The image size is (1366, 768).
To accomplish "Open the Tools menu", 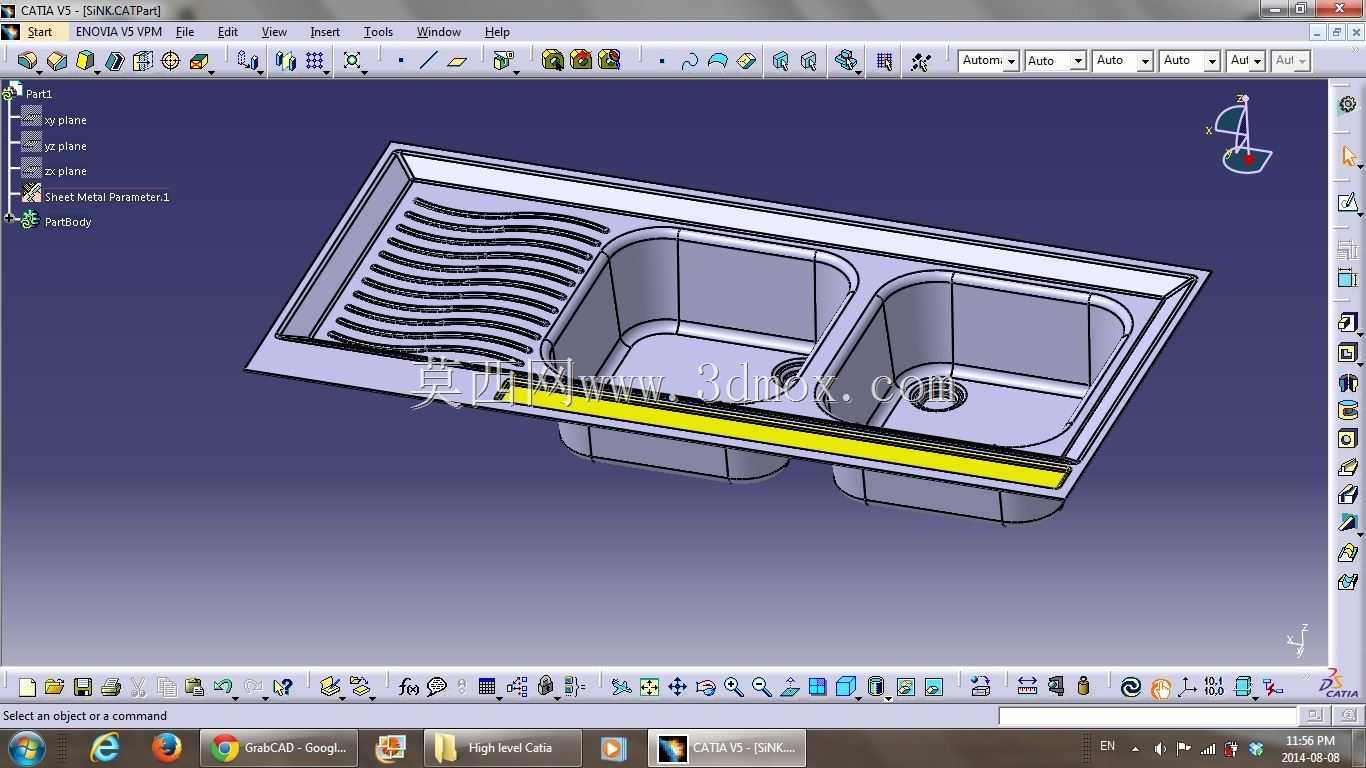I will pyautogui.click(x=378, y=32).
